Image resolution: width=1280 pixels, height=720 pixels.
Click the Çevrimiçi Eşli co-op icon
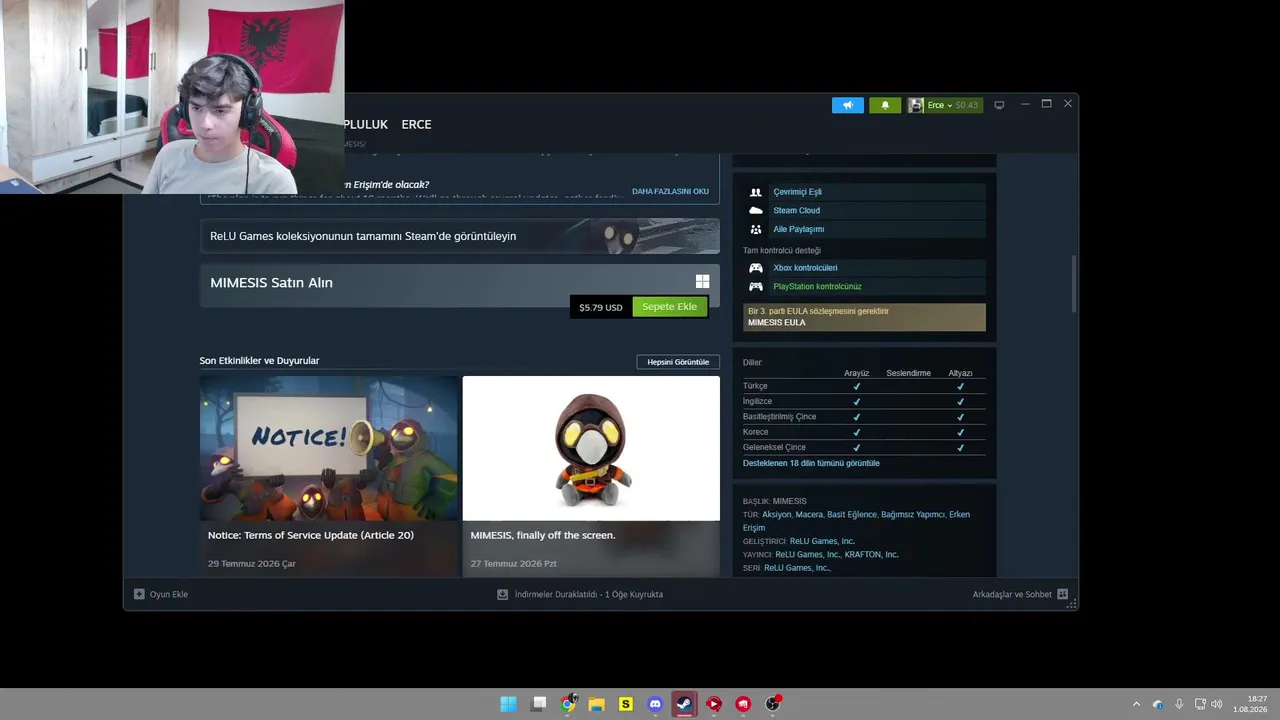click(x=756, y=192)
